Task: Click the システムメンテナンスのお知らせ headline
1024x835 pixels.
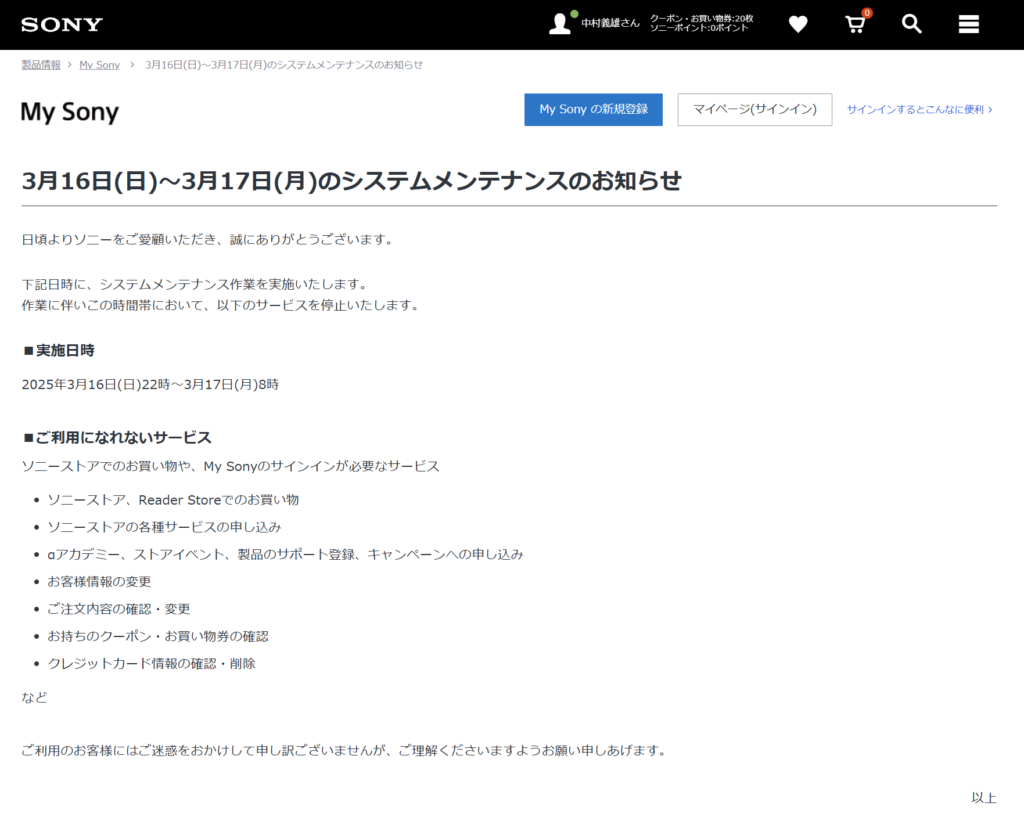Action: click(x=351, y=181)
